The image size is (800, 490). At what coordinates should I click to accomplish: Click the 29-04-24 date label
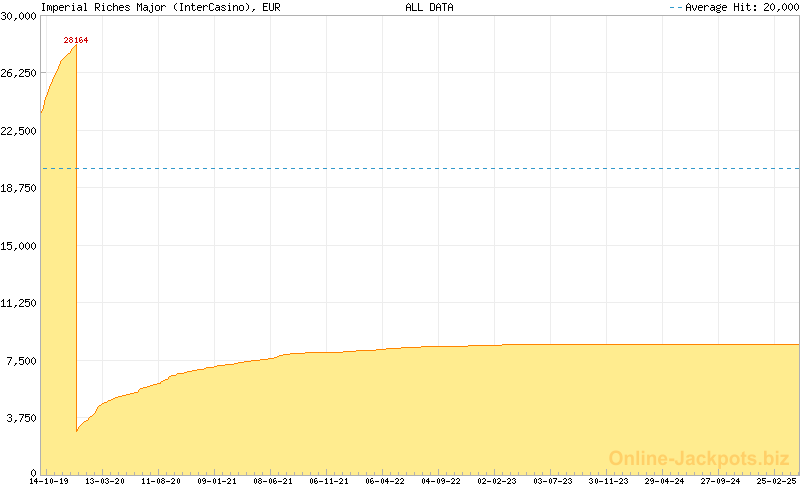coord(665,481)
